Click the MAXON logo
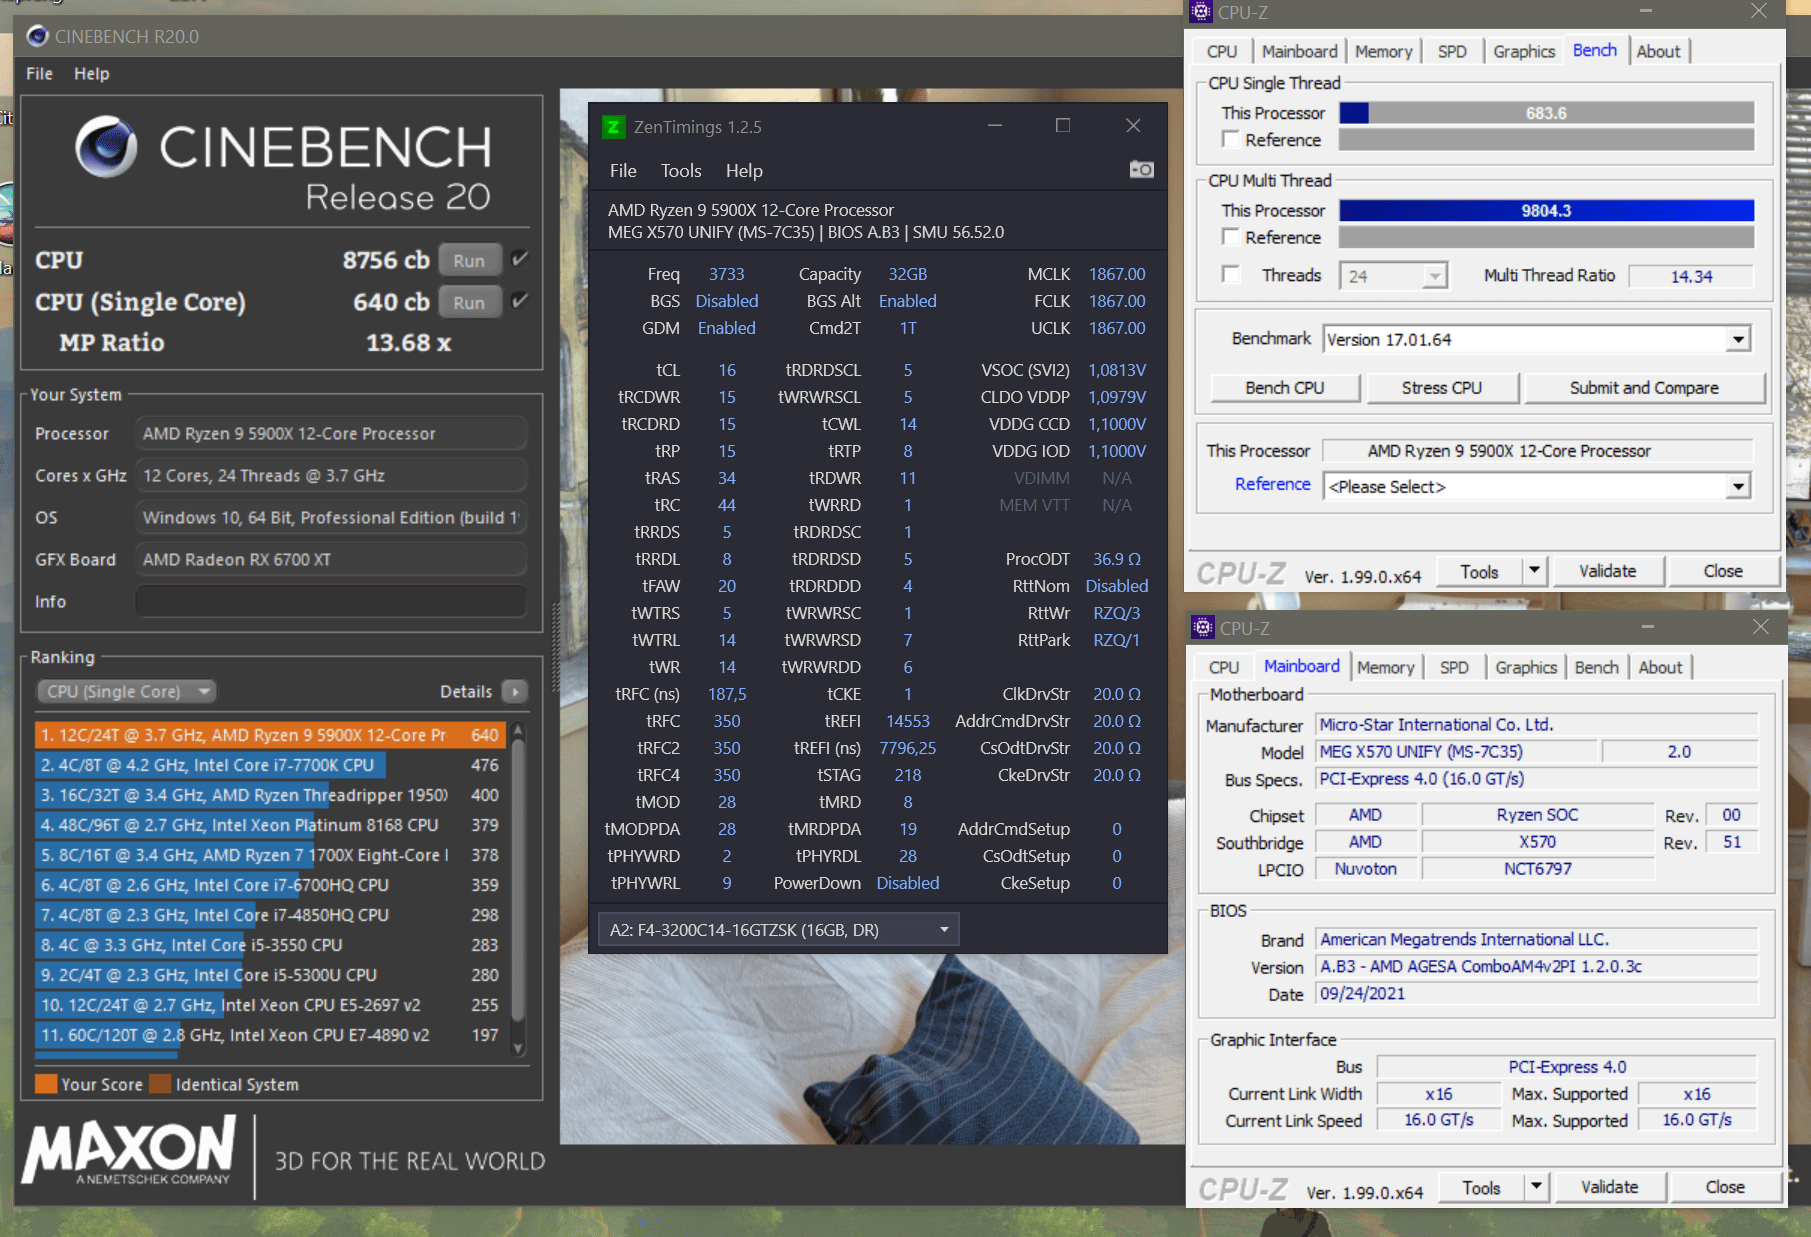 (x=130, y=1151)
